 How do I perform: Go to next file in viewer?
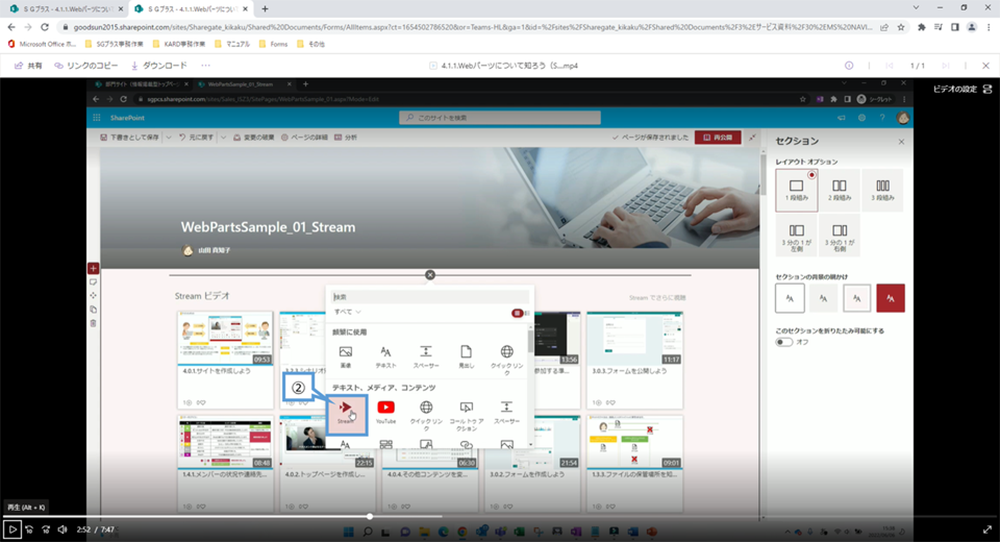[x=946, y=66]
